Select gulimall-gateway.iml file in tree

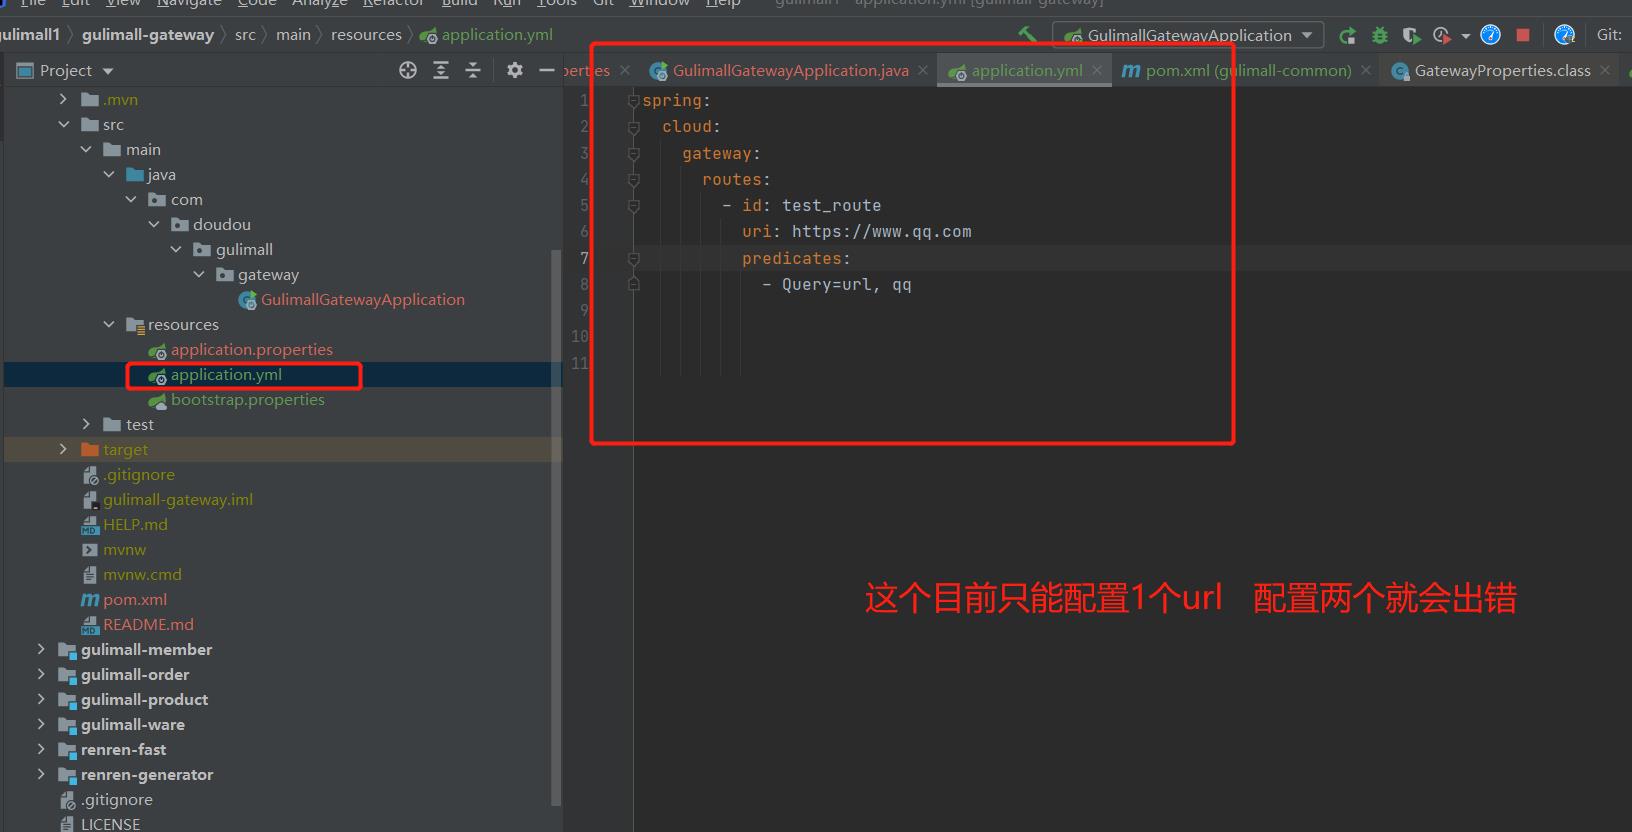point(167,499)
